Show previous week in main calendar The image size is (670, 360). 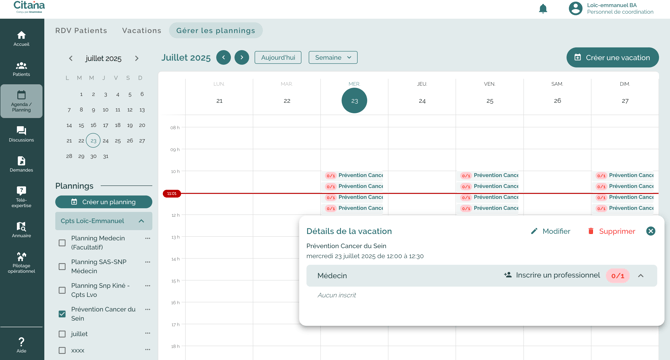(x=223, y=57)
